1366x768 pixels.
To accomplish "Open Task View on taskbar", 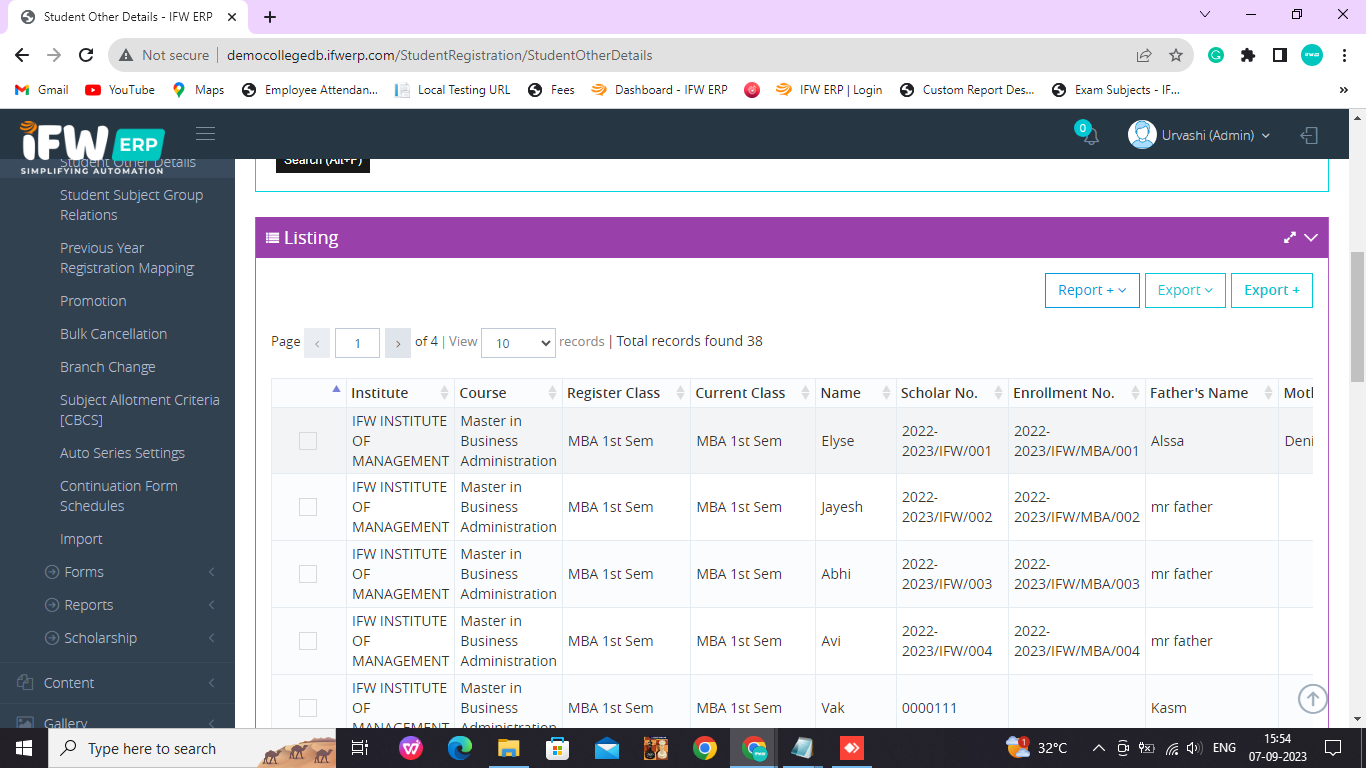I will click(361, 748).
